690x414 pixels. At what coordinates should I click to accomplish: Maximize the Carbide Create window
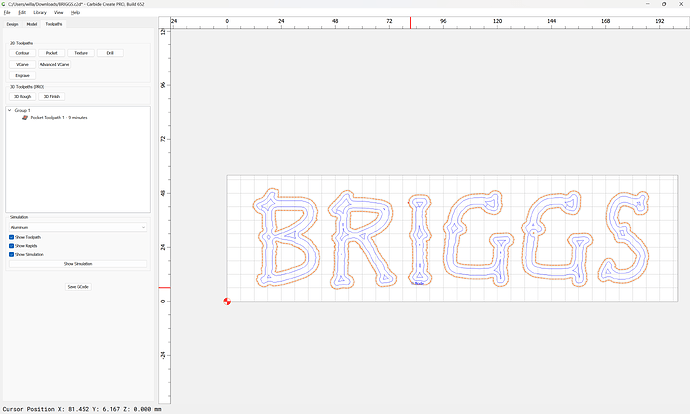click(x=664, y=4)
